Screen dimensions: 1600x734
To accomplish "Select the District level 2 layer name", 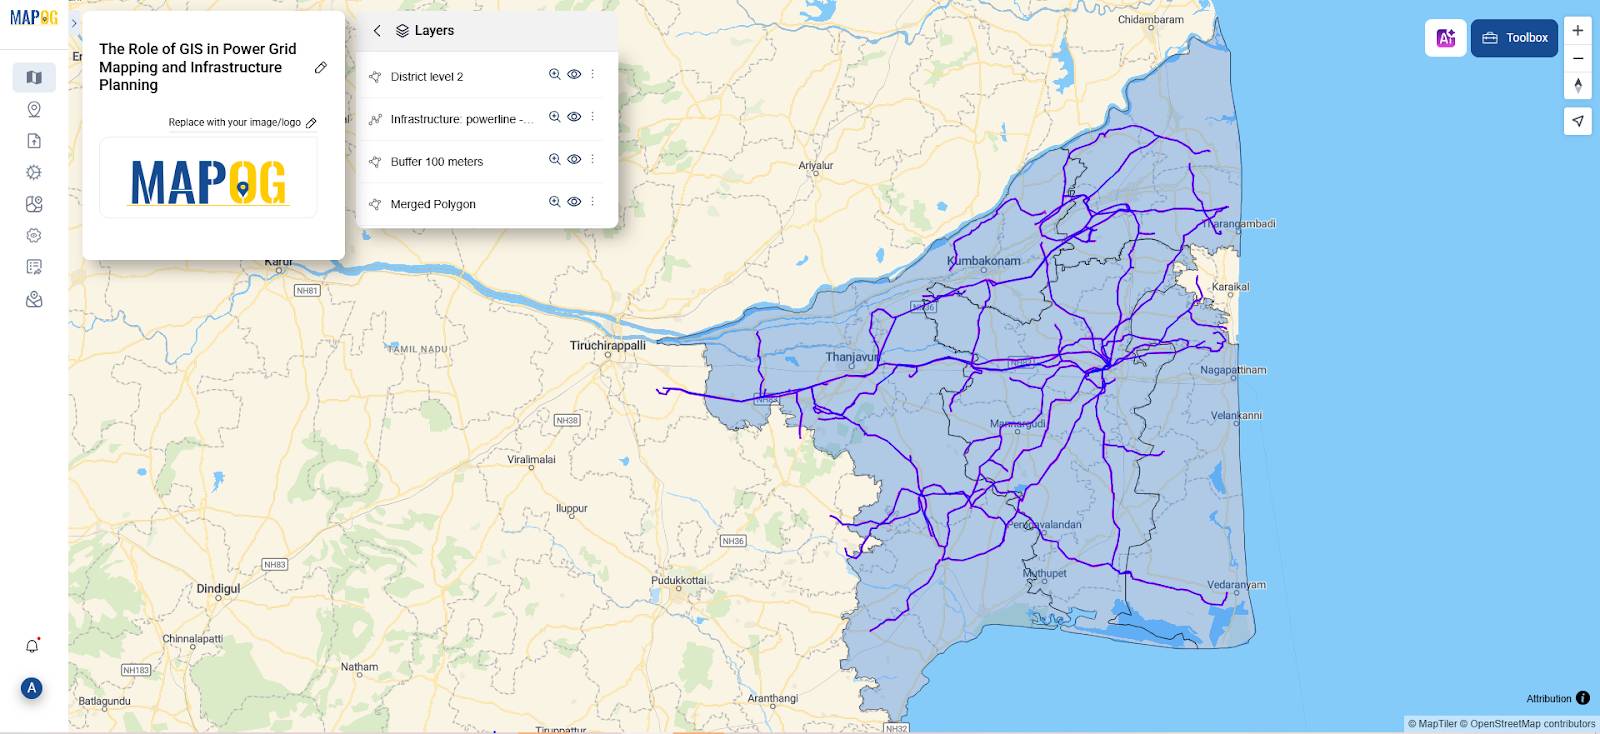I will pos(427,77).
